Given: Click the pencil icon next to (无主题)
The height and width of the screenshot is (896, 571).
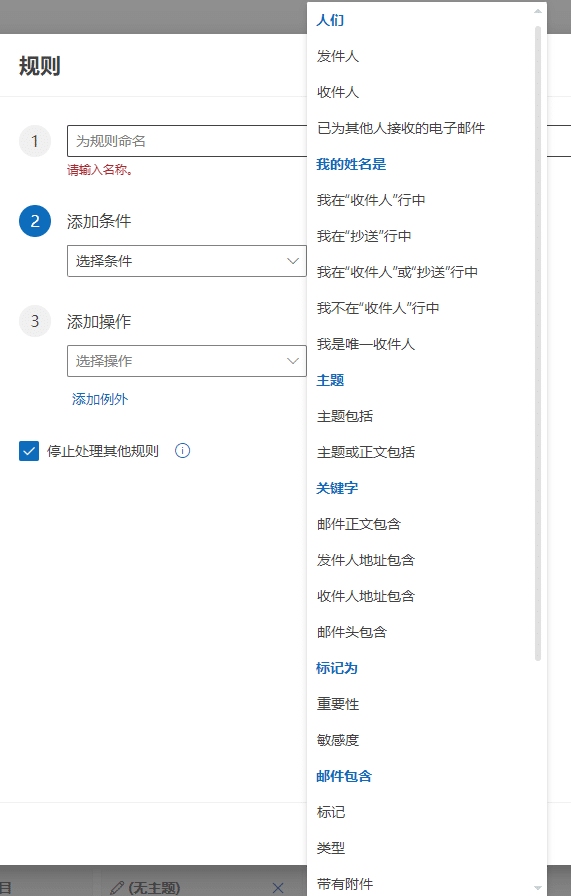Looking at the screenshot, I should (x=117, y=887).
